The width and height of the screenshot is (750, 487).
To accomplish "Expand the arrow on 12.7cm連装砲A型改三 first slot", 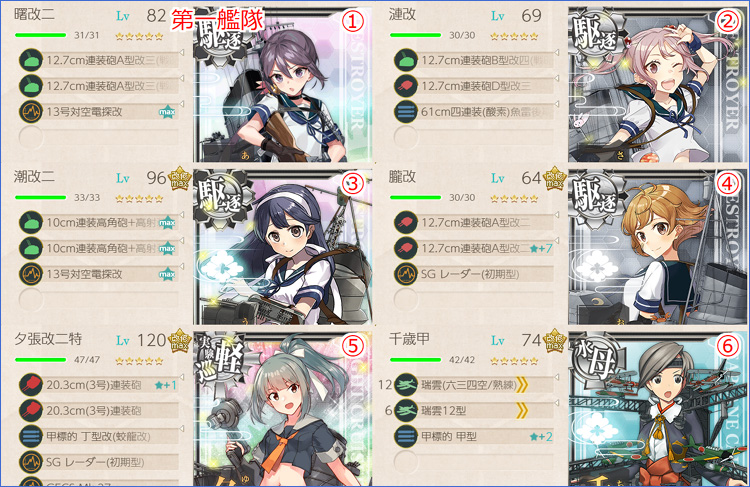I will [x=182, y=53].
